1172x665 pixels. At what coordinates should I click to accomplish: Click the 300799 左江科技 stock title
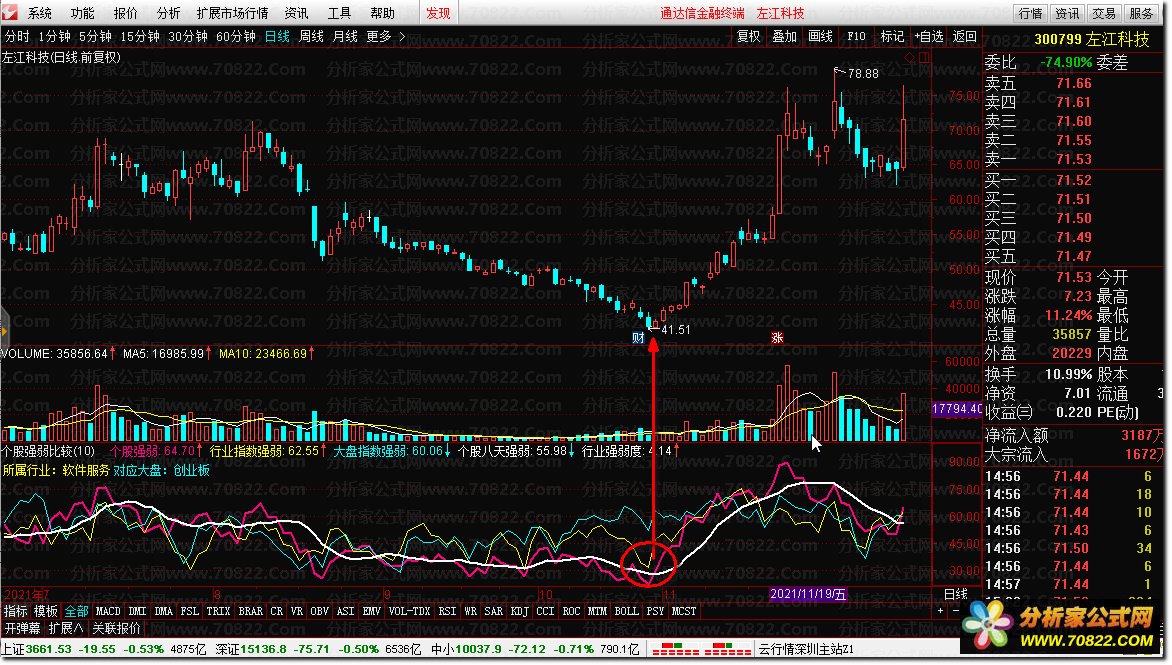click(1091, 40)
